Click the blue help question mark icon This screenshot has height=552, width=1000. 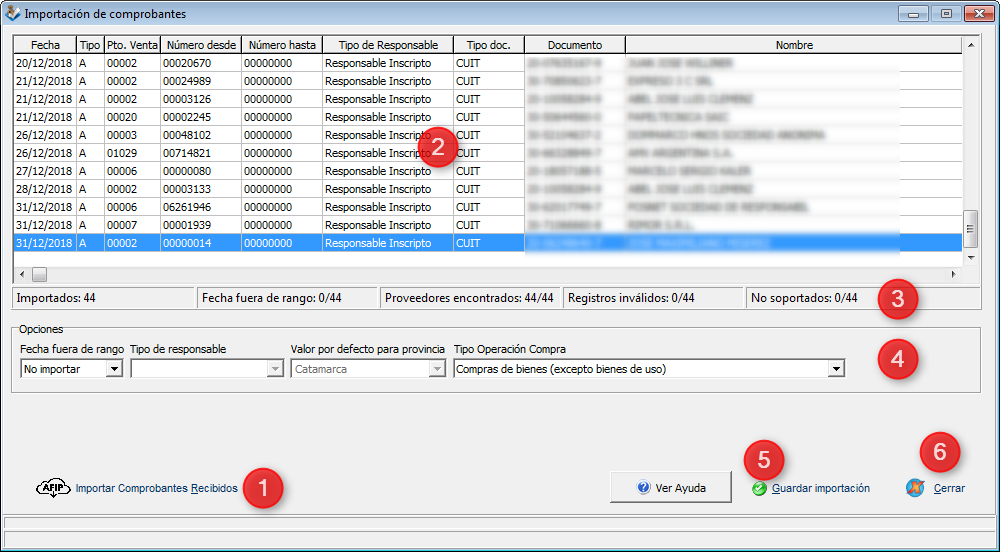coord(644,488)
